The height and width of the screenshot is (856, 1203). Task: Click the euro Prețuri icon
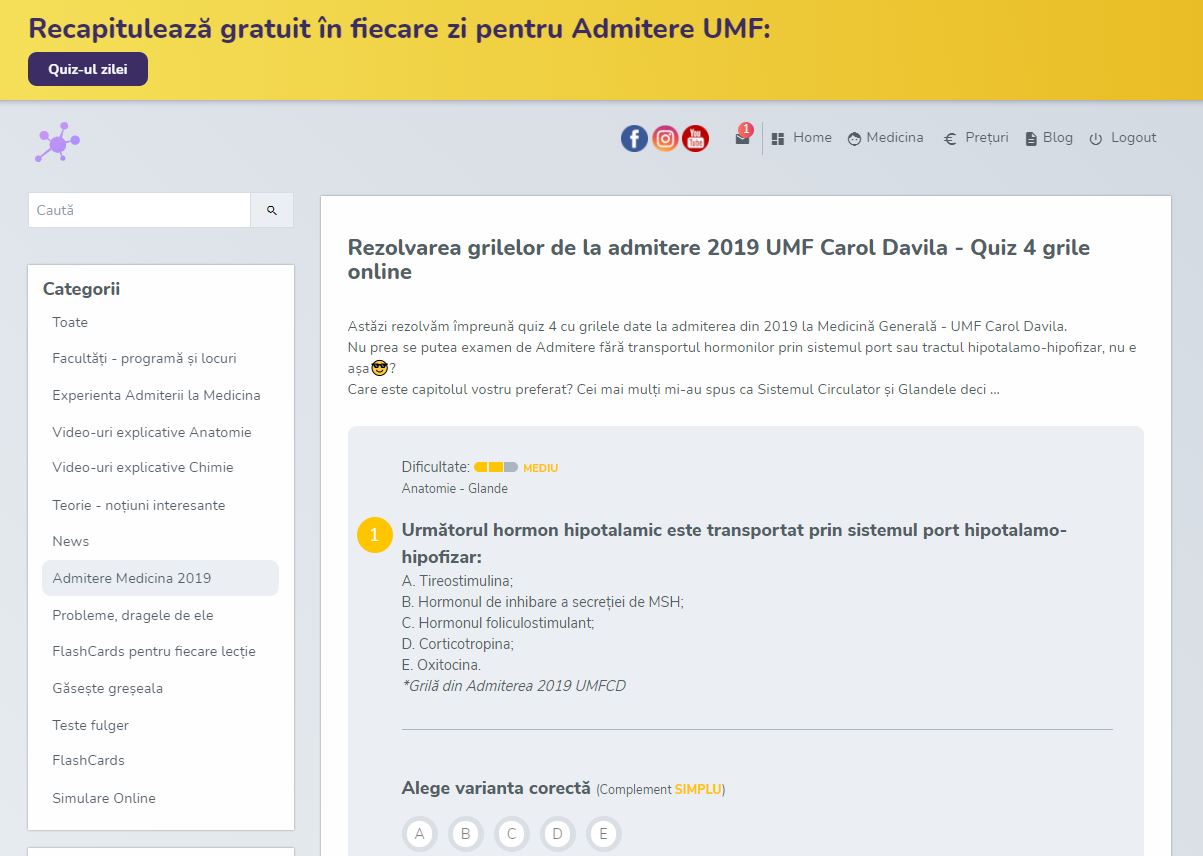(x=950, y=139)
